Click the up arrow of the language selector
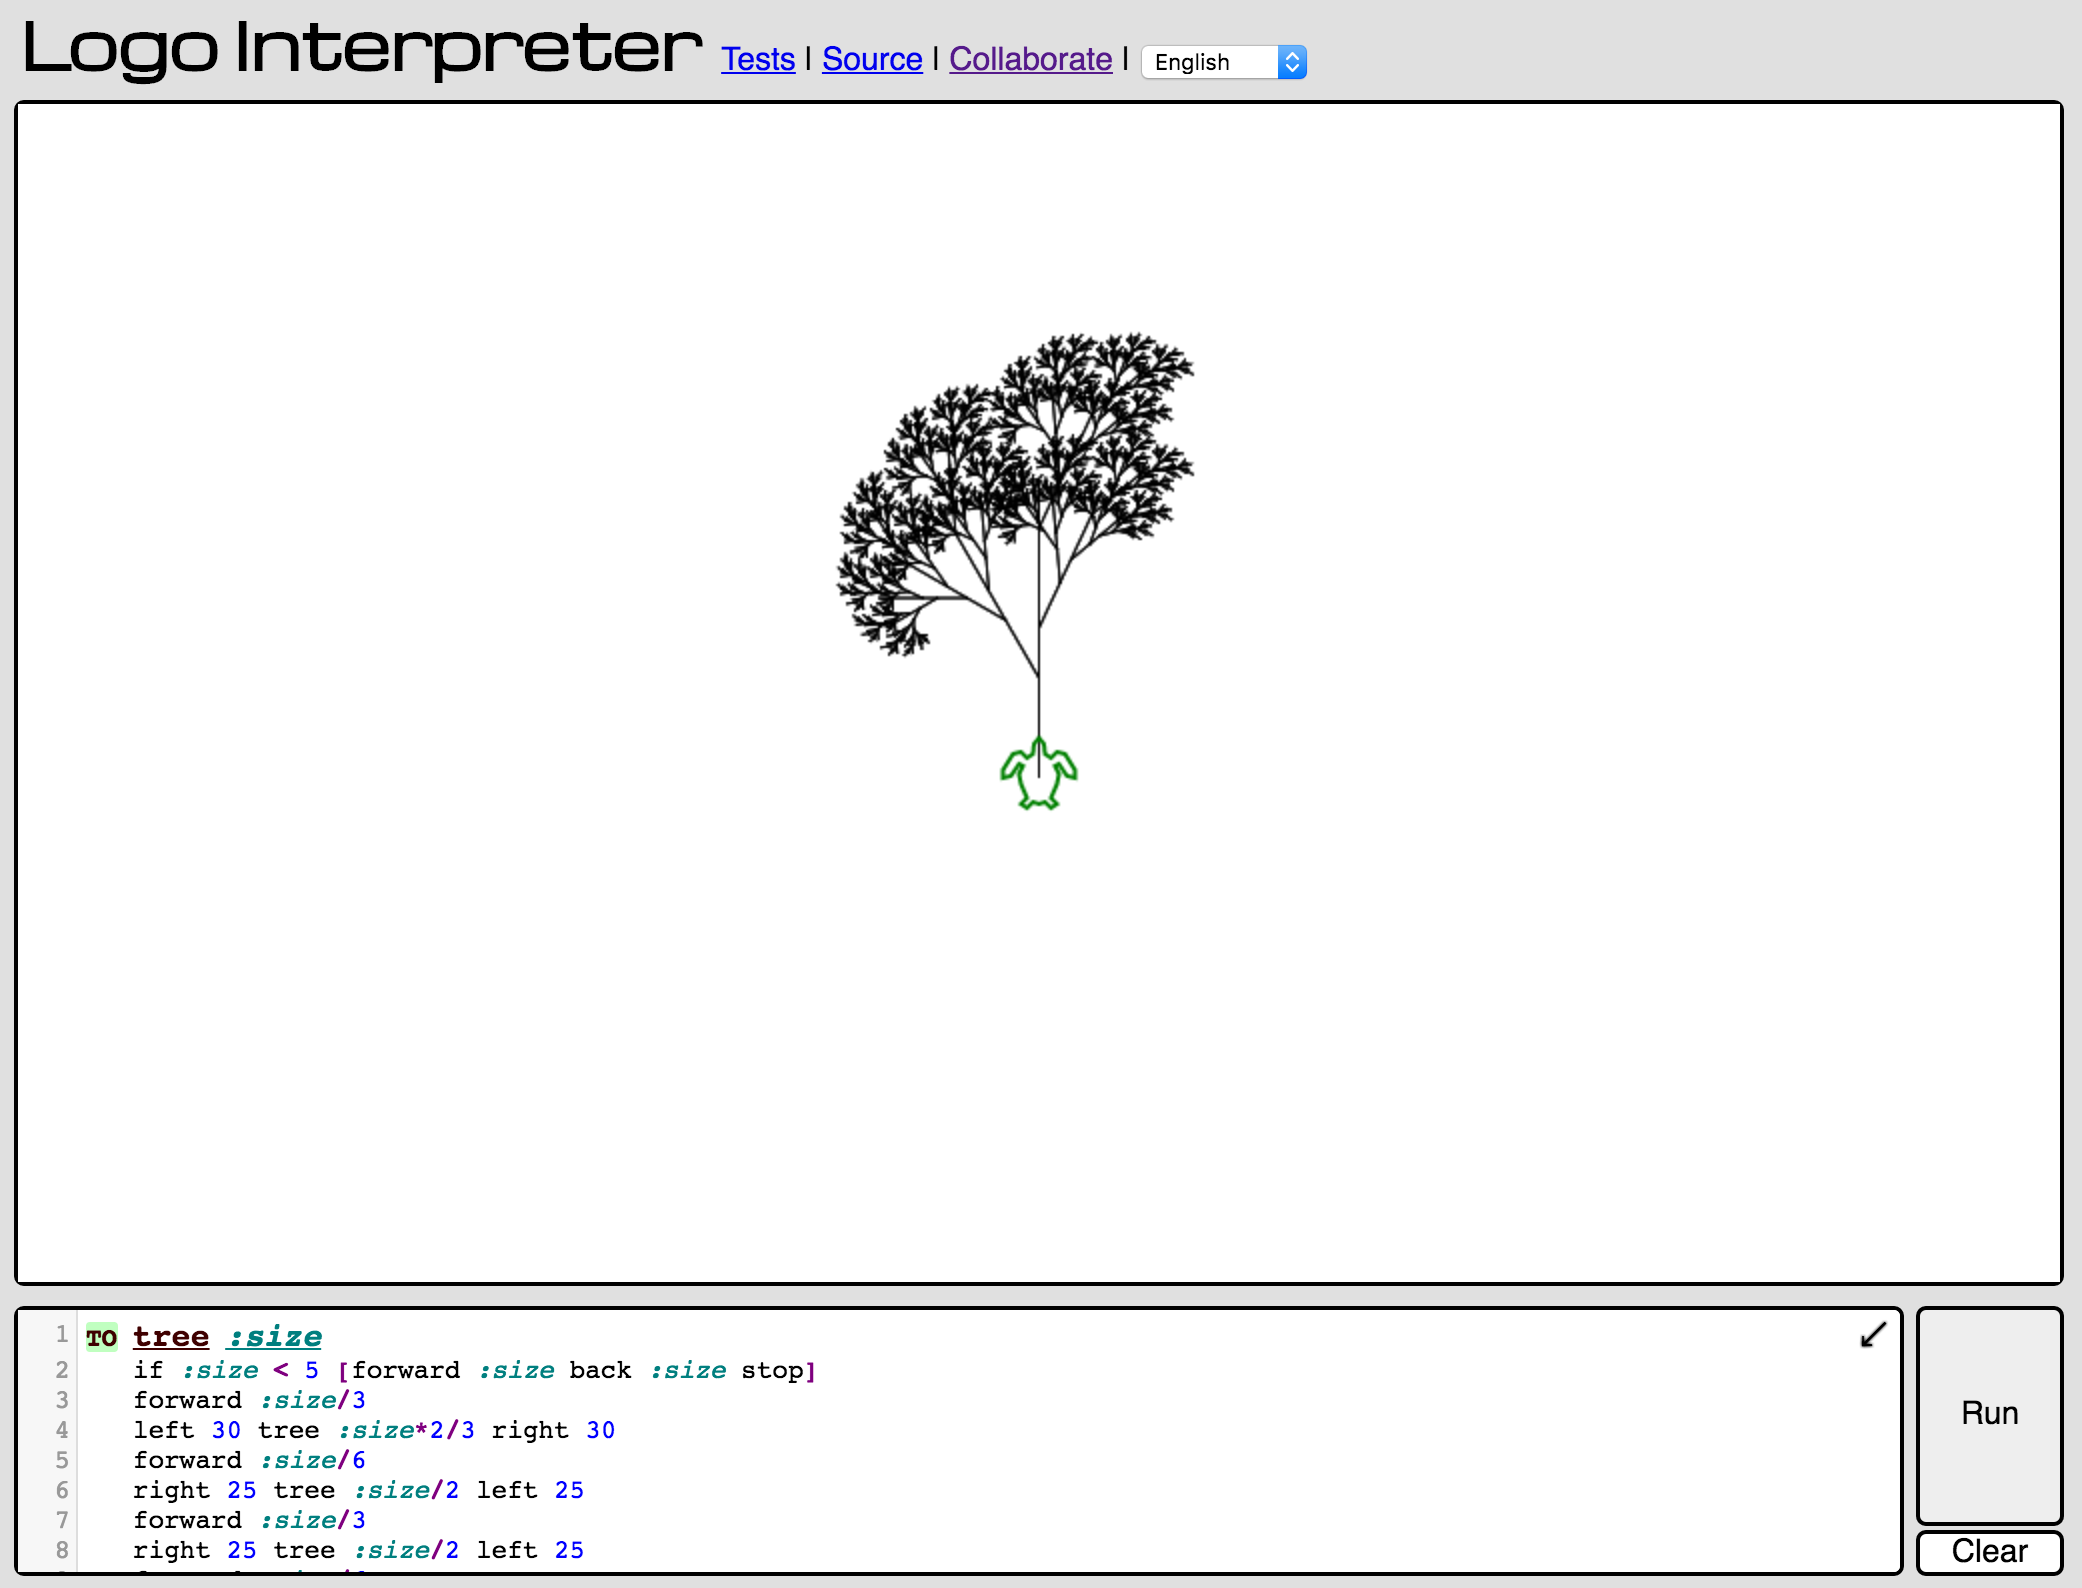The height and width of the screenshot is (1588, 2082). click(1294, 55)
